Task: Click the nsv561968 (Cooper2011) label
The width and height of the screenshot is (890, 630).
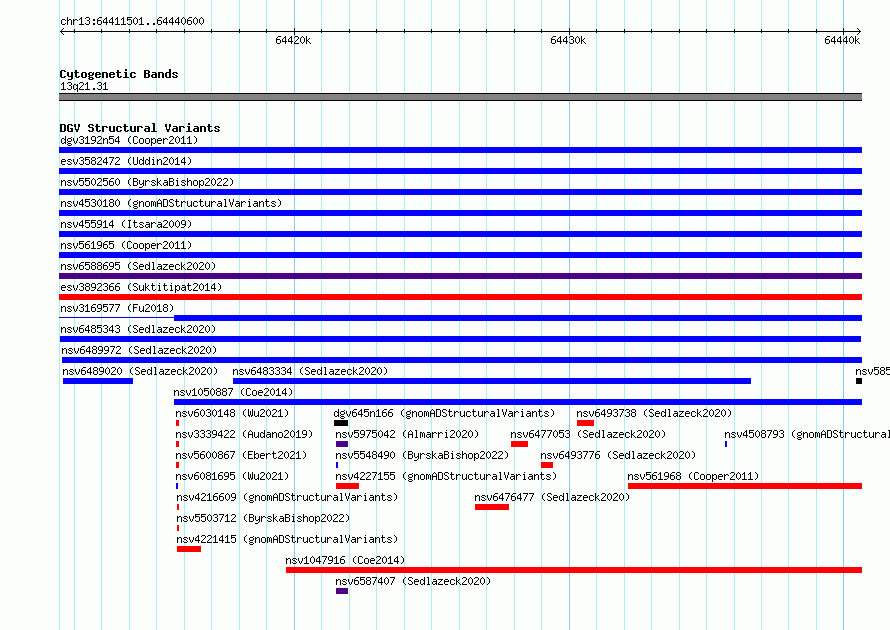Action: coord(693,476)
